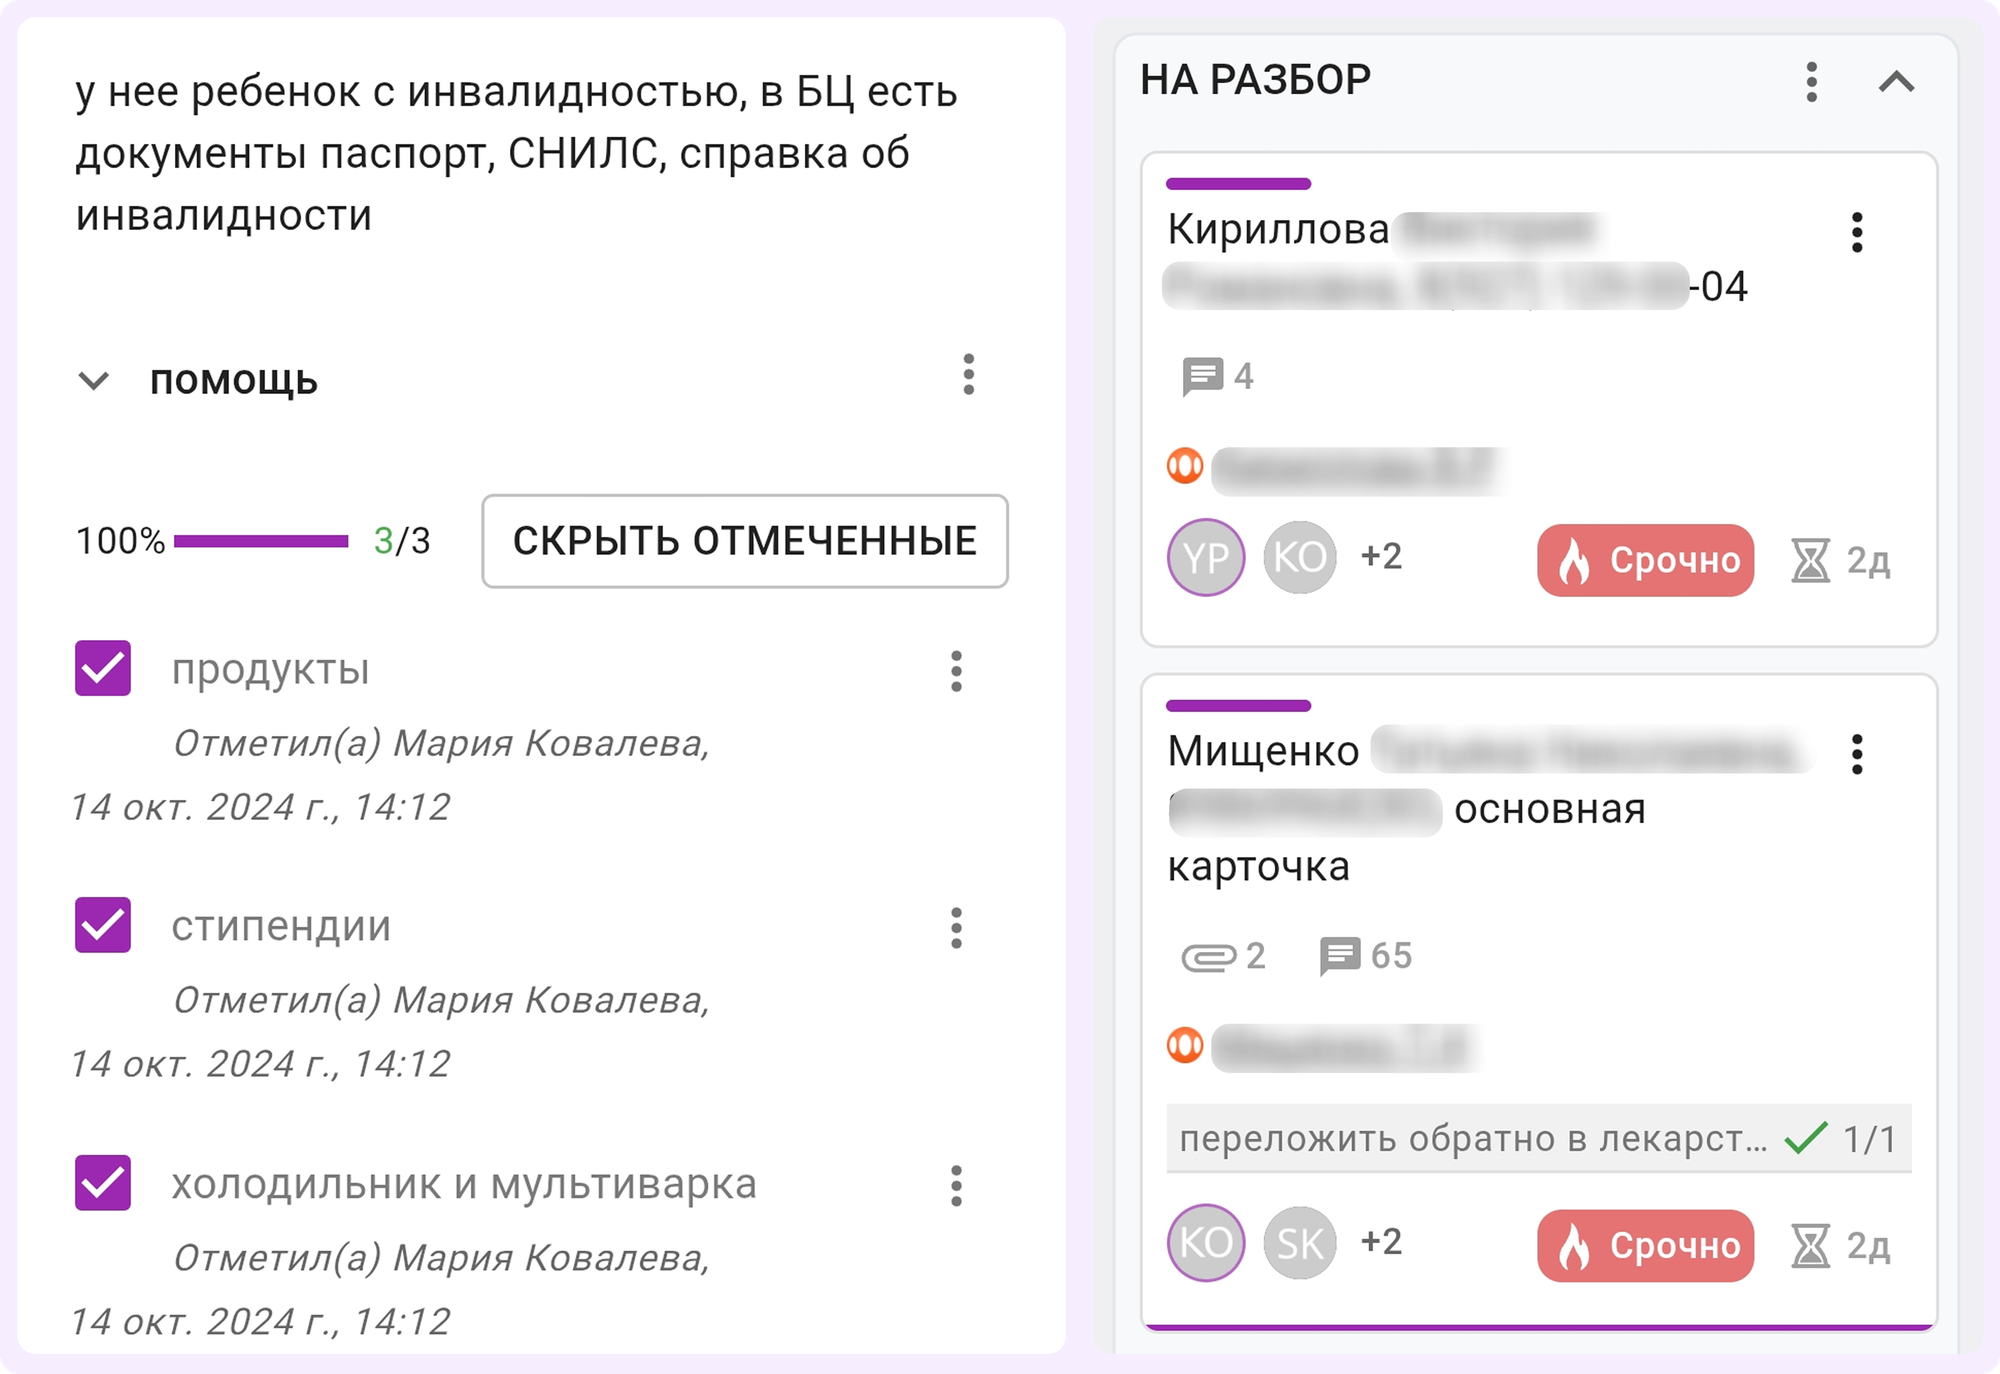Image resolution: width=2000 pixels, height=1374 pixels.
Task: Uncheck холодильник и мультиварка checkbox
Action: 103,1183
